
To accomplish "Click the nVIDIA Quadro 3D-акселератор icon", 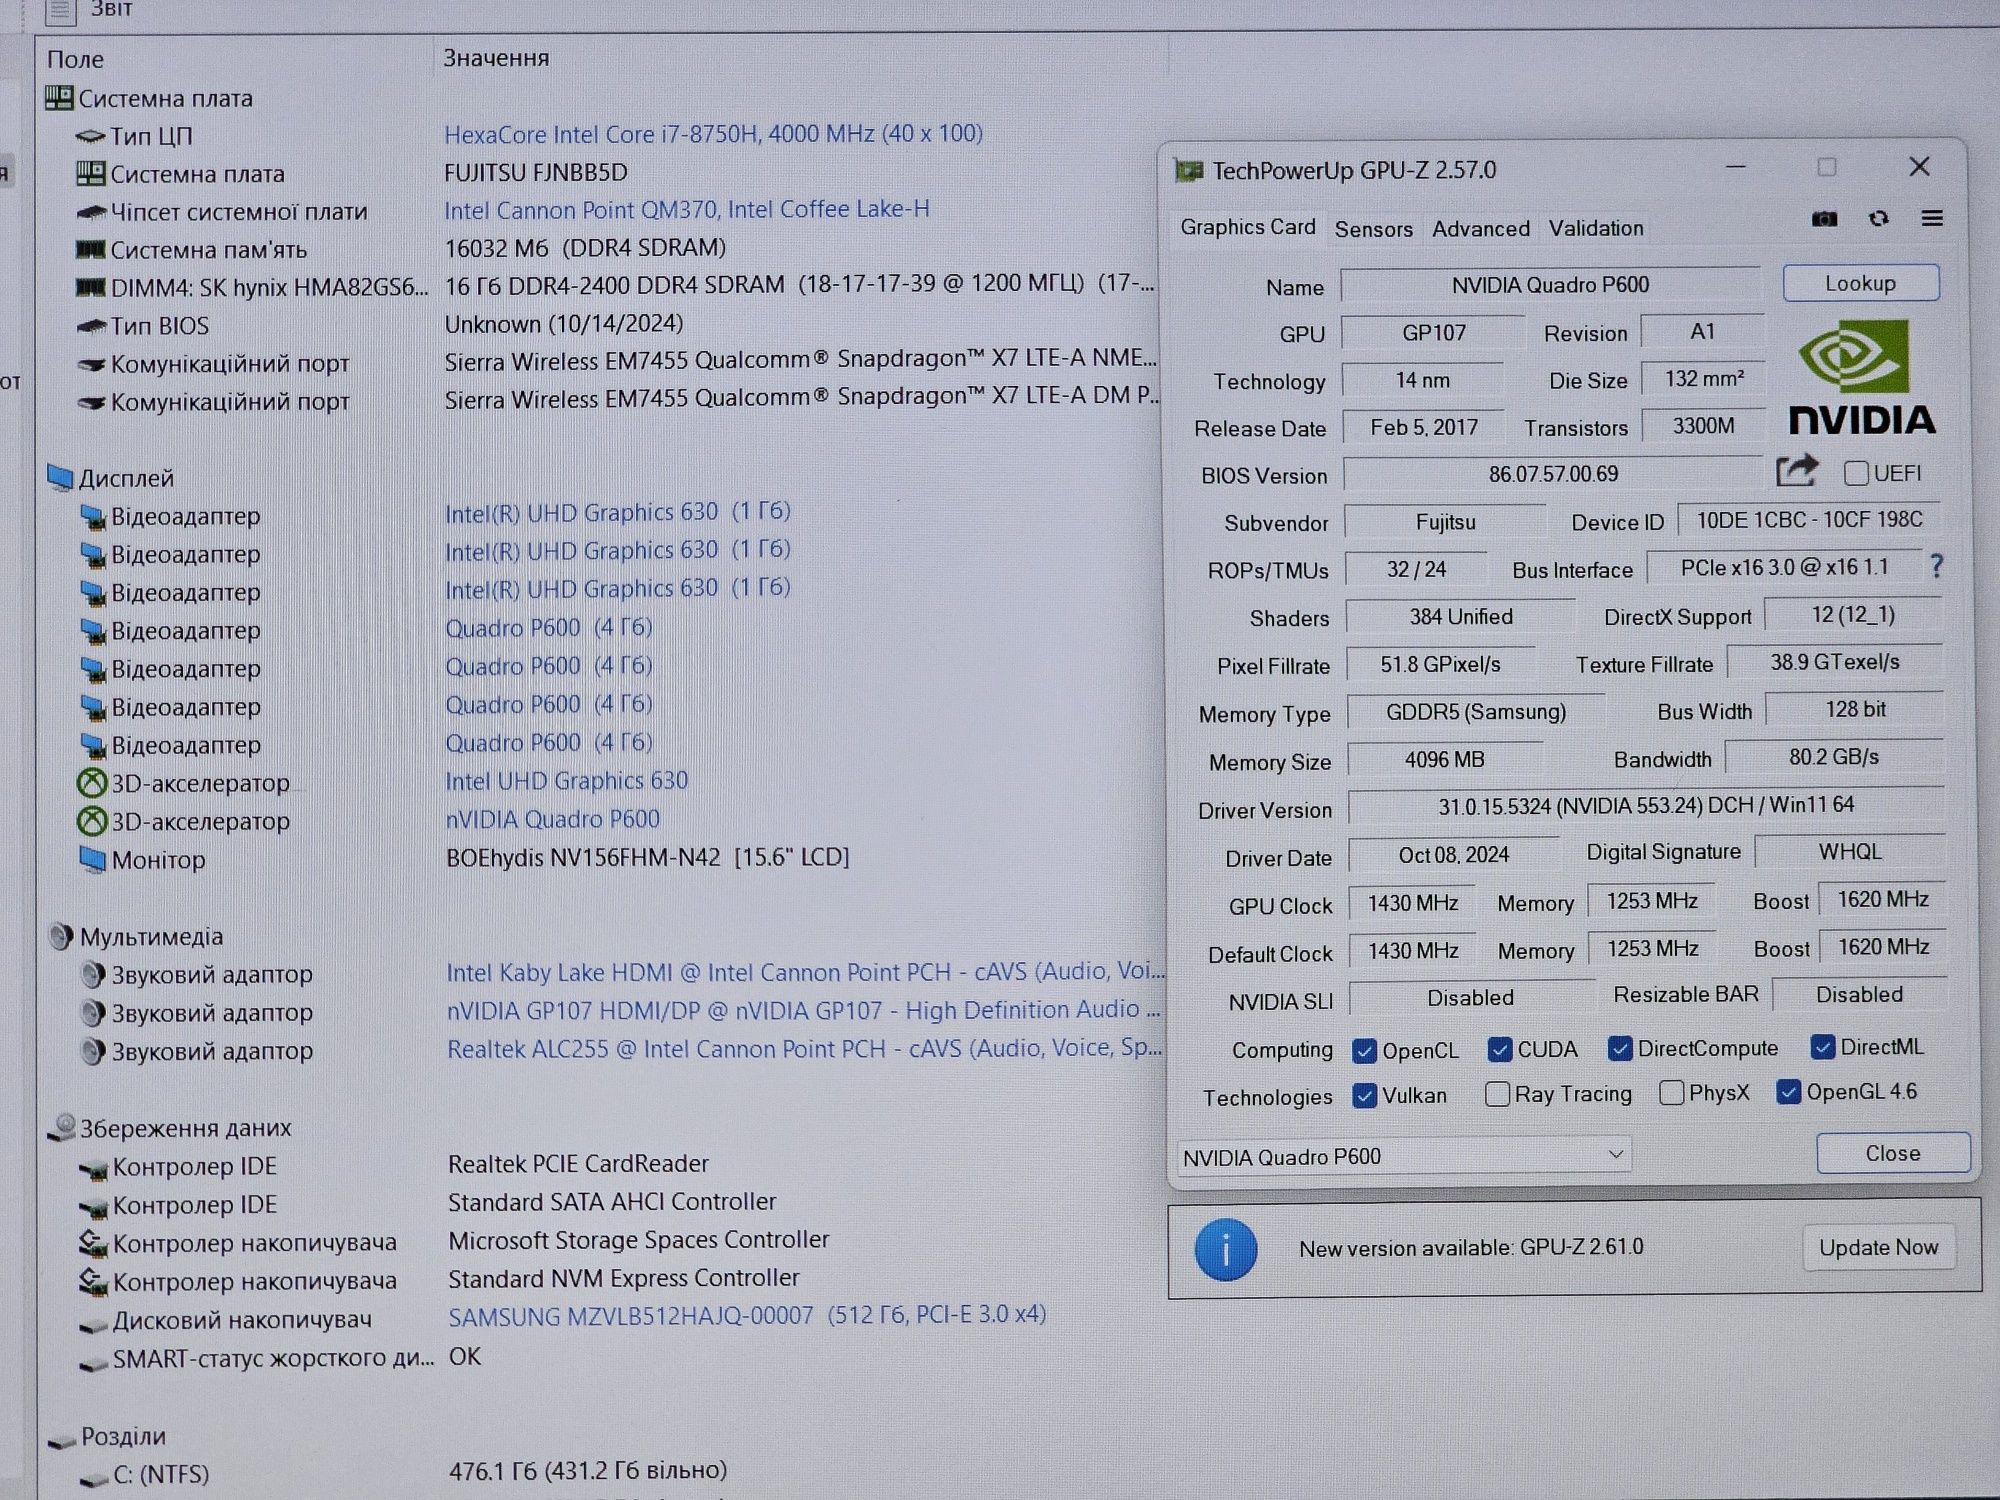I will (x=92, y=821).
